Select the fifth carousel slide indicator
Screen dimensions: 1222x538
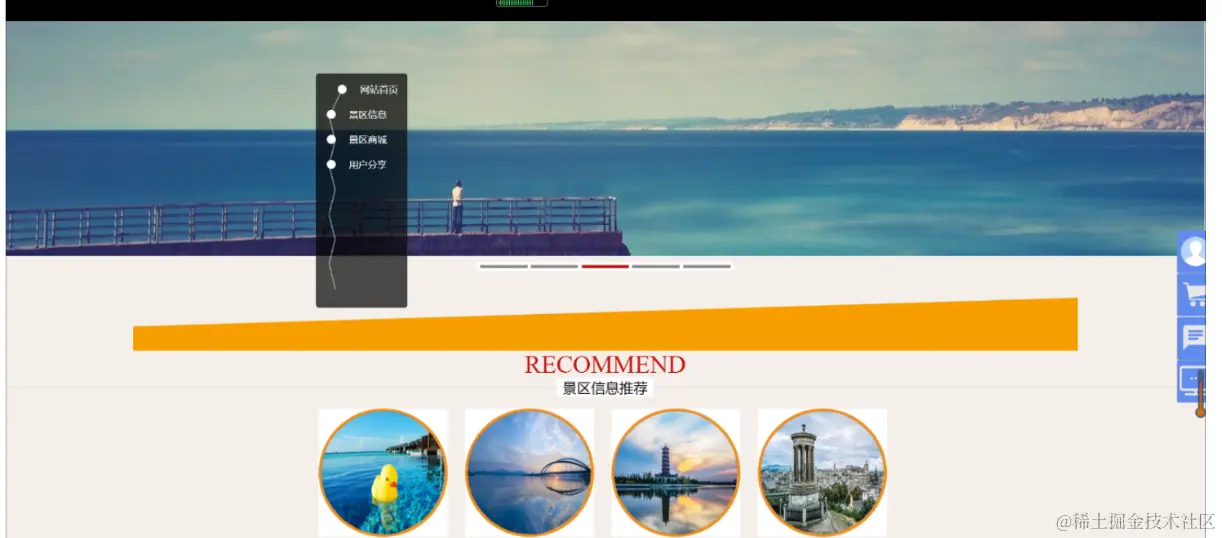click(x=707, y=267)
